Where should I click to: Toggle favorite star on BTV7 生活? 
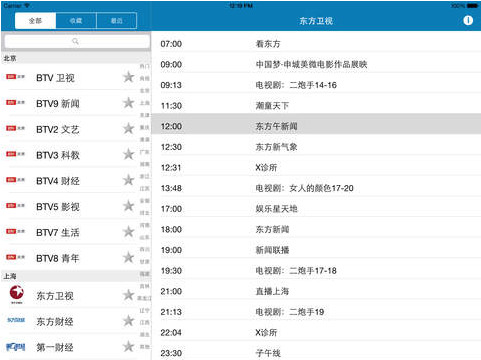pos(129,232)
